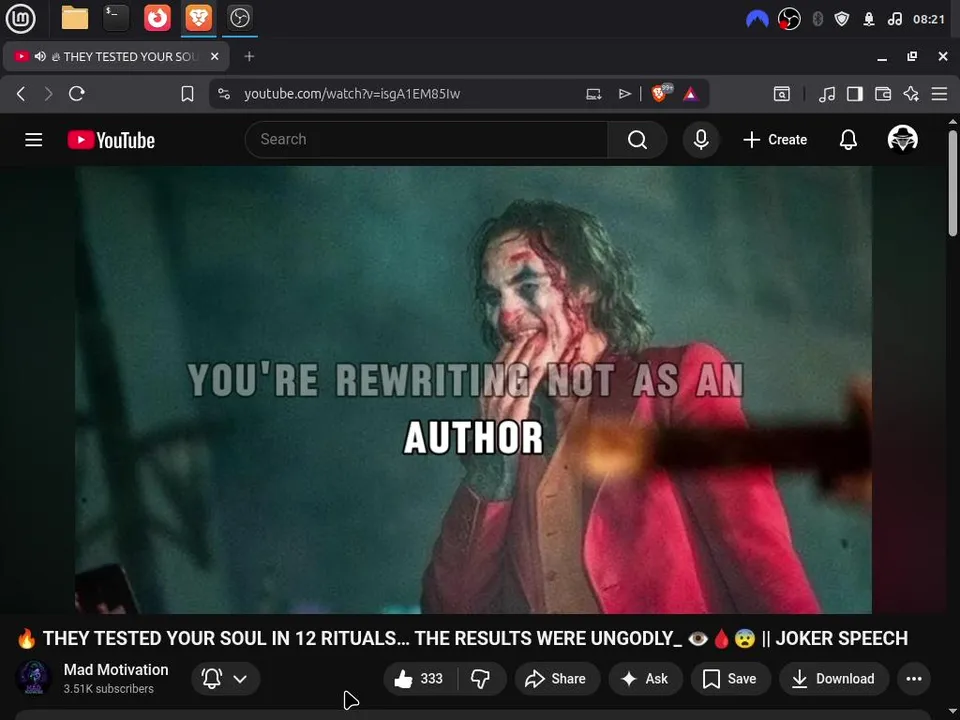The width and height of the screenshot is (960, 720).
Task: Toggle the browser sidebar panel
Action: [855, 94]
